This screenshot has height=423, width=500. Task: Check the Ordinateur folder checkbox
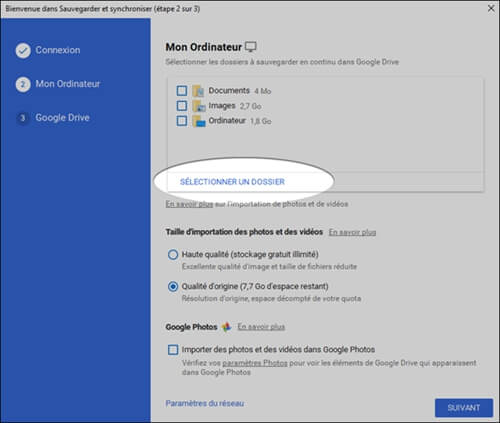click(182, 120)
